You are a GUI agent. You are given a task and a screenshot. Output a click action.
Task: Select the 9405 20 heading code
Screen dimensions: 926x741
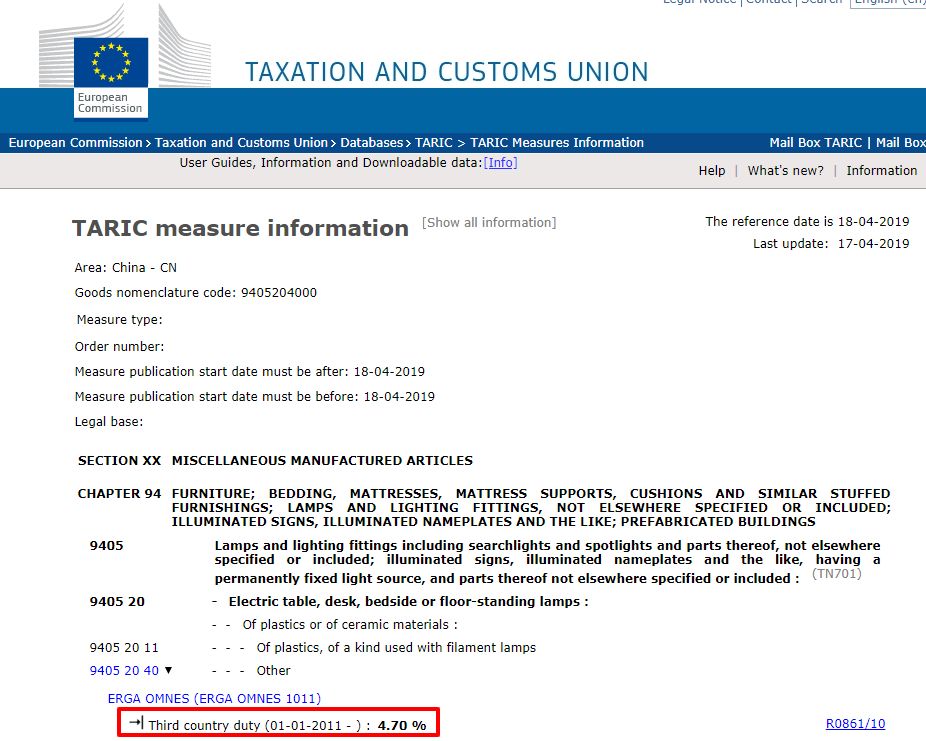point(117,602)
